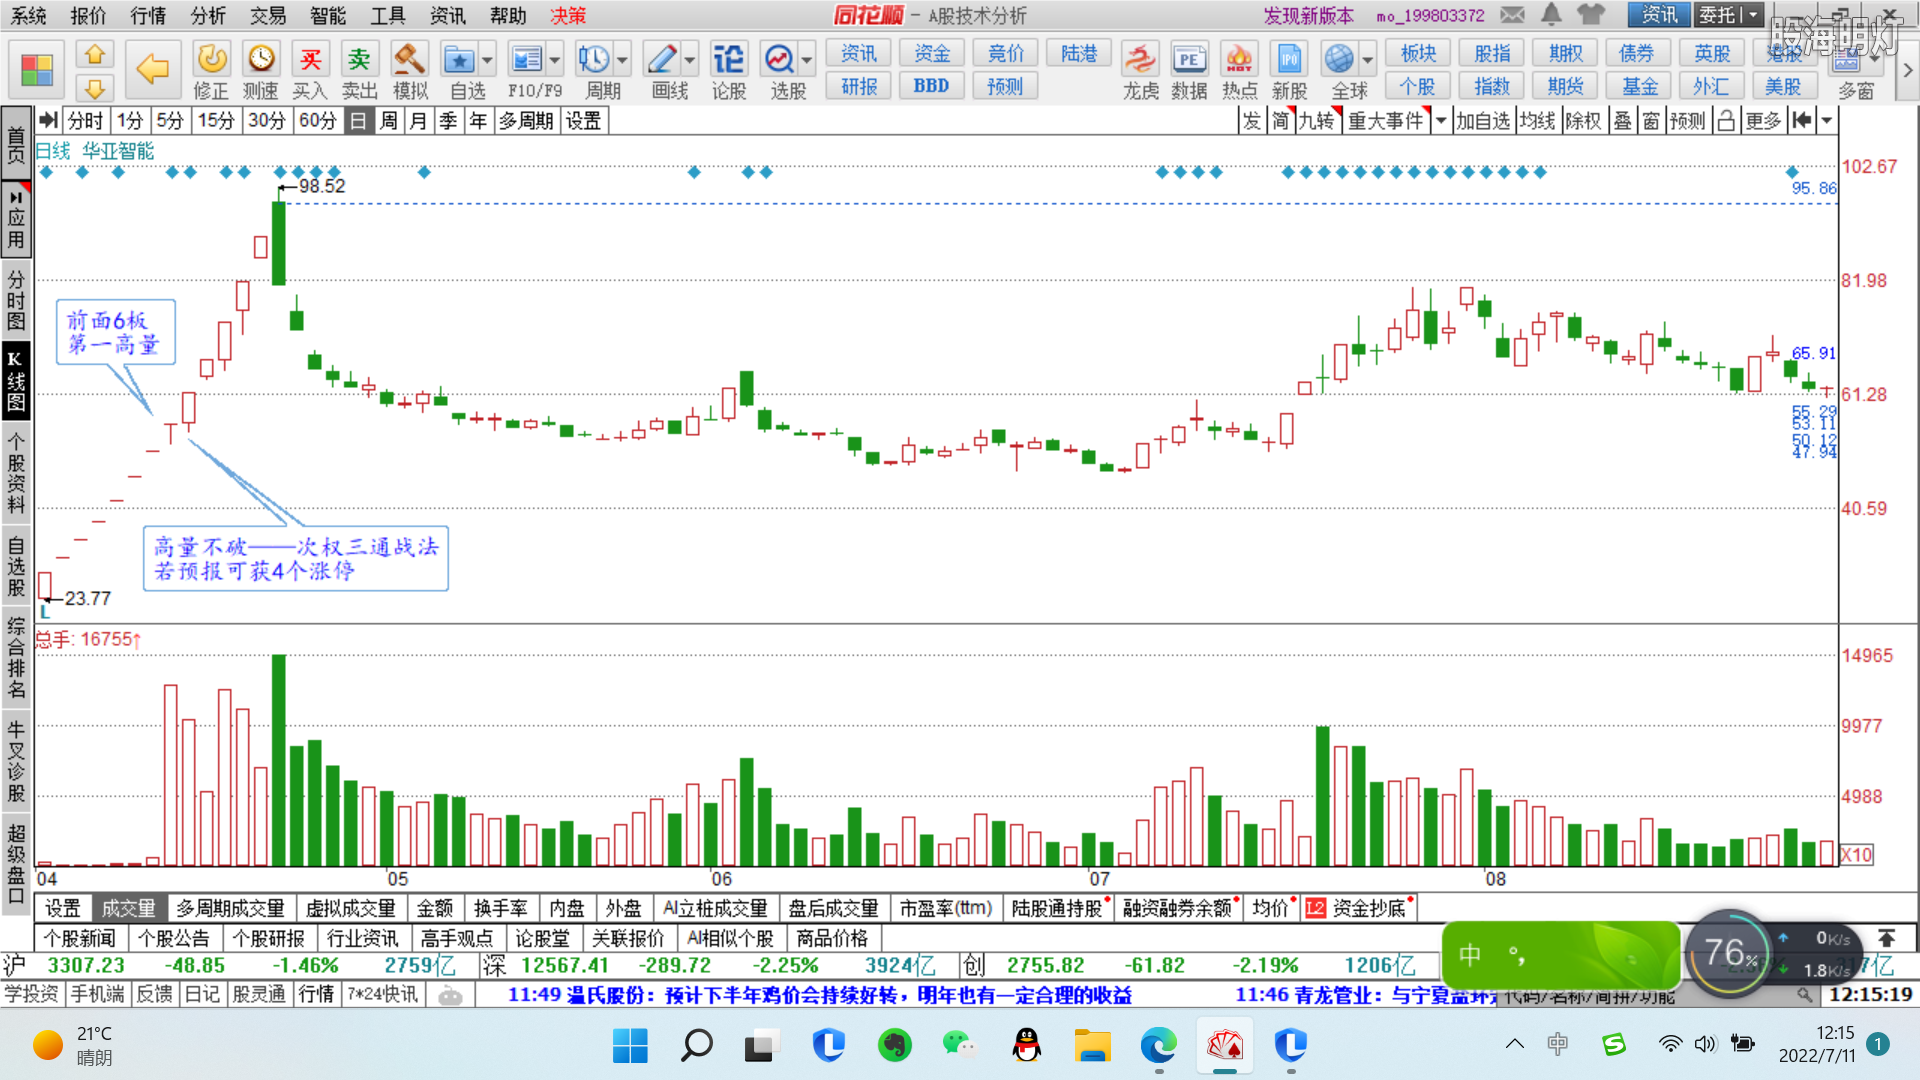Open the 委托 dropdown arrow
The height and width of the screenshot is (1080, 1920).
pos(1753,15)
